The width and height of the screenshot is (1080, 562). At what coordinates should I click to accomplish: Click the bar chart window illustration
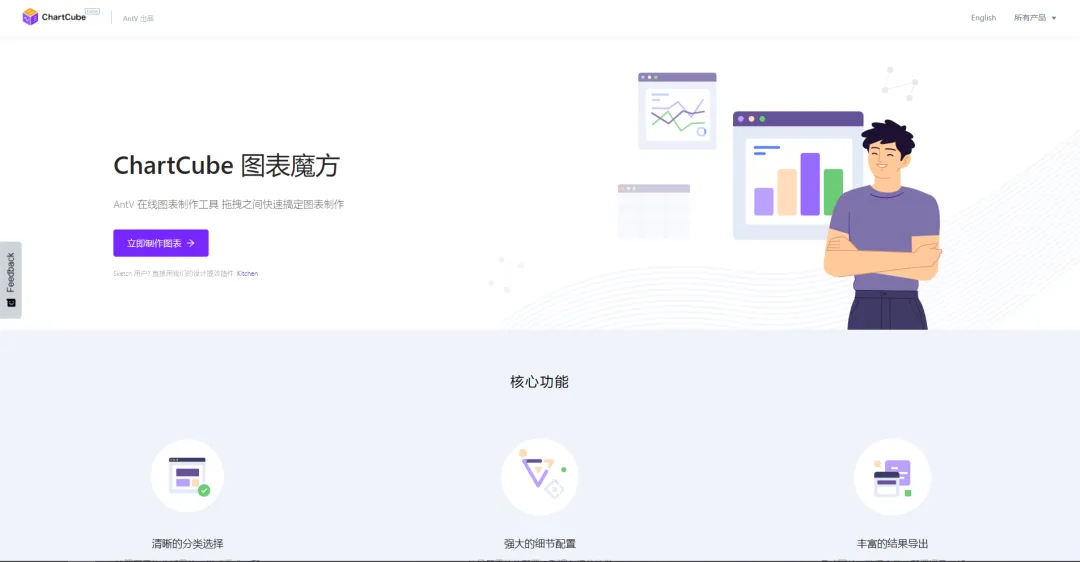click(x=798, y=176)
